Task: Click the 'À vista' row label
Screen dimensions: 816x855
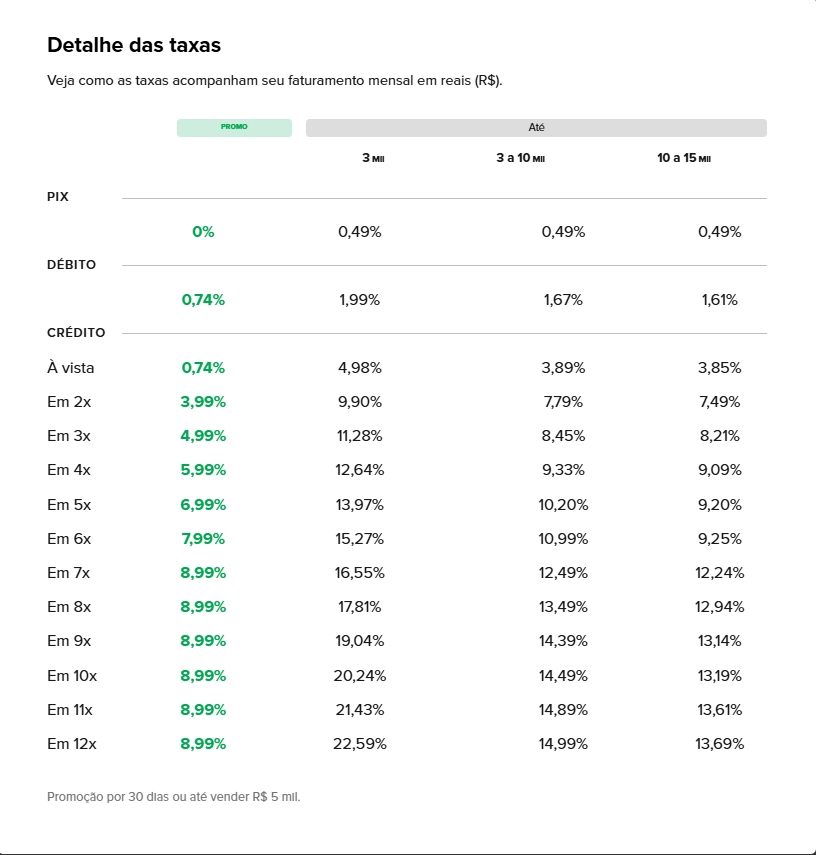Action: click(x=71, y=368)
